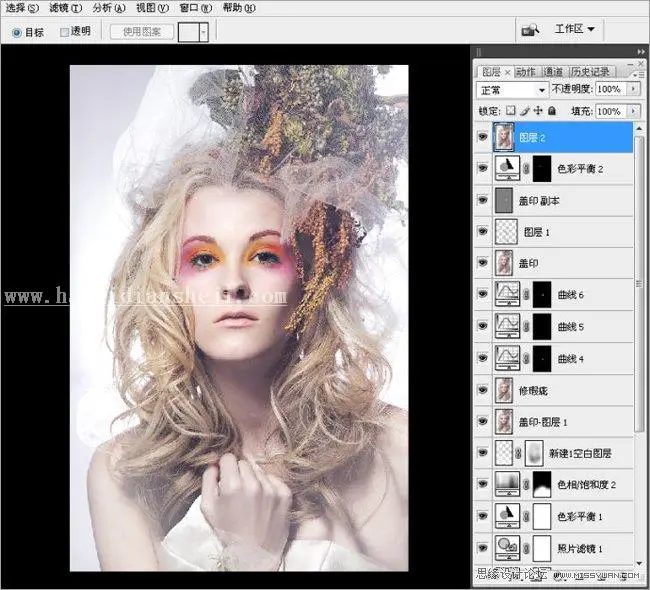Viewport: 650px width, 590px height.
Task: Hide the 色相/饱和度 2 layer
Action: 483,484
